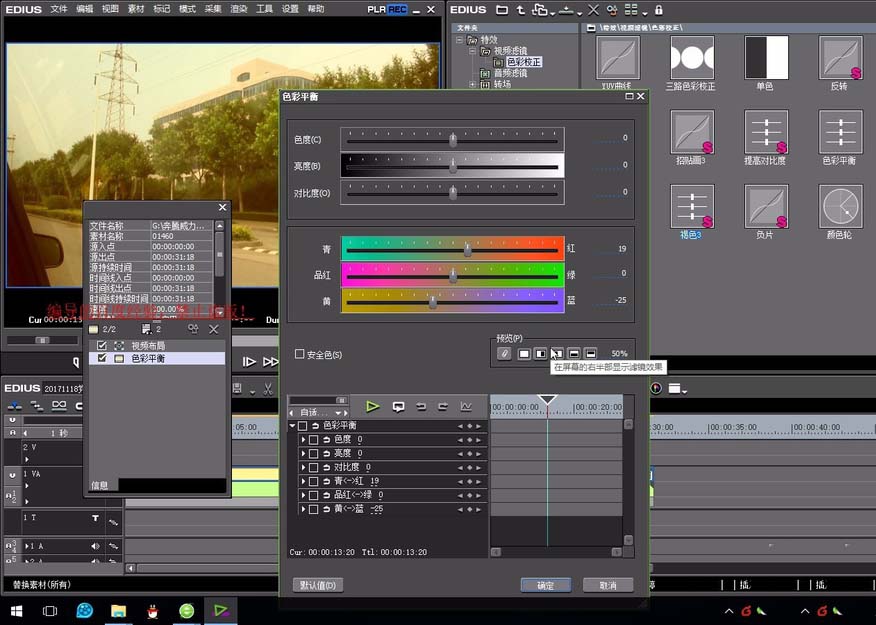
Task: Click the title T icon on 1 T track
Action: coord(96,518)
